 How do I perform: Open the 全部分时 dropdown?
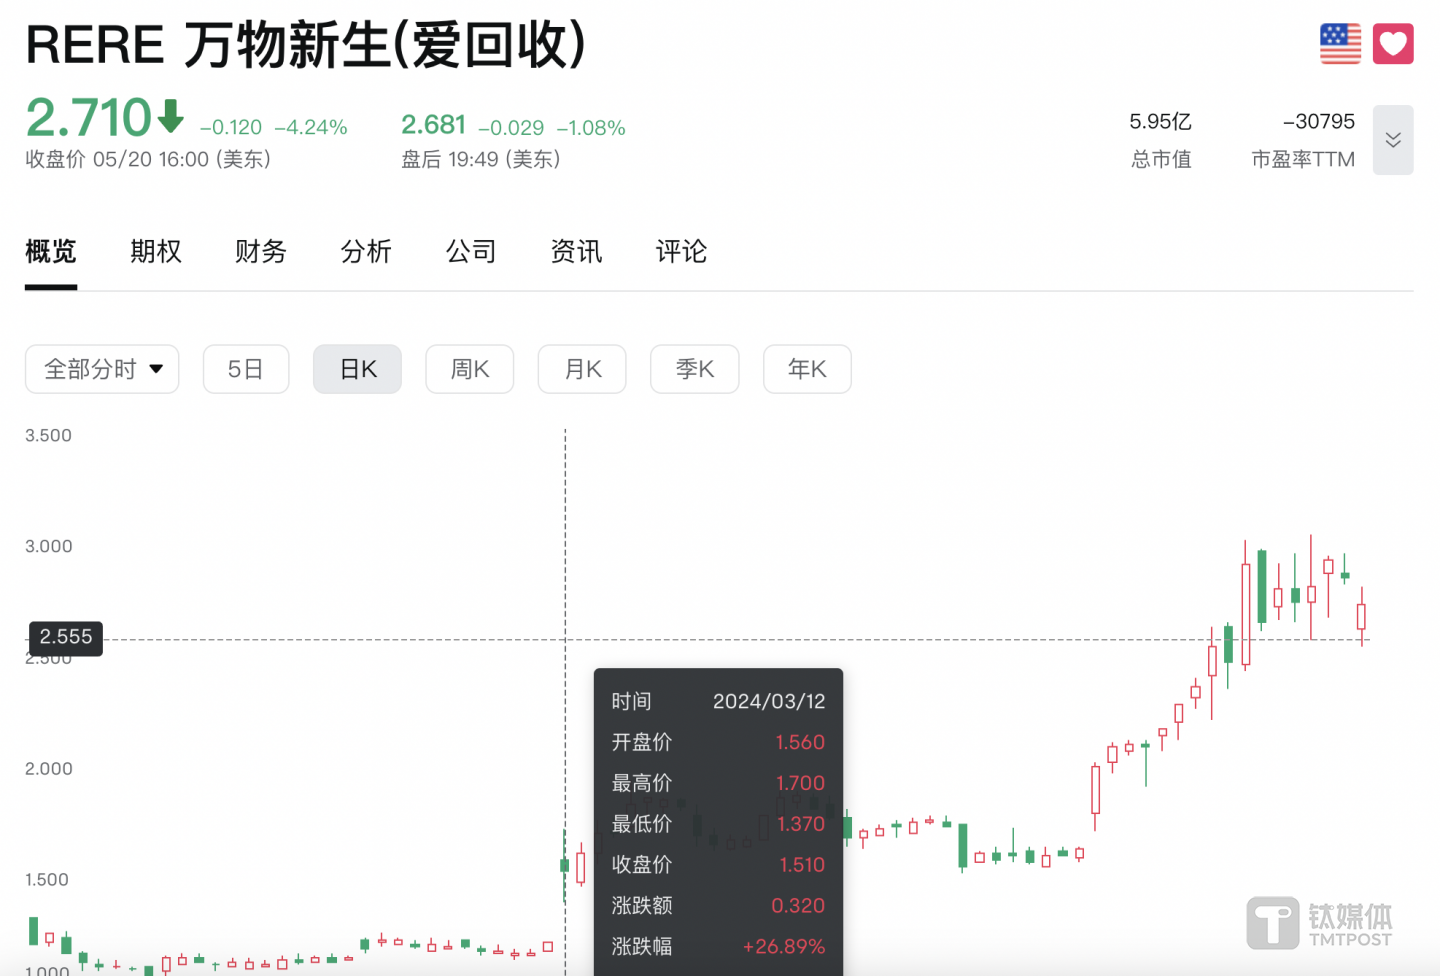point(102,369)
